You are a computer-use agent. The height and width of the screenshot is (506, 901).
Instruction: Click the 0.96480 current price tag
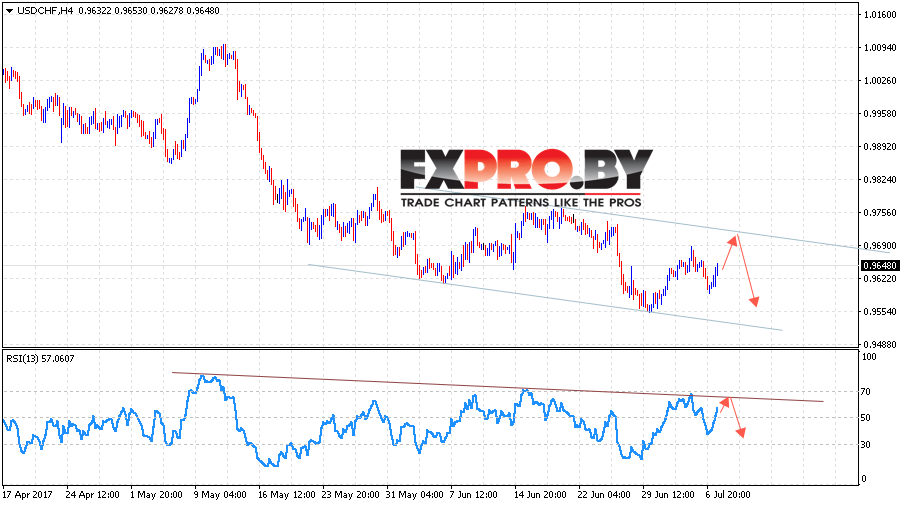click(880, 266)
